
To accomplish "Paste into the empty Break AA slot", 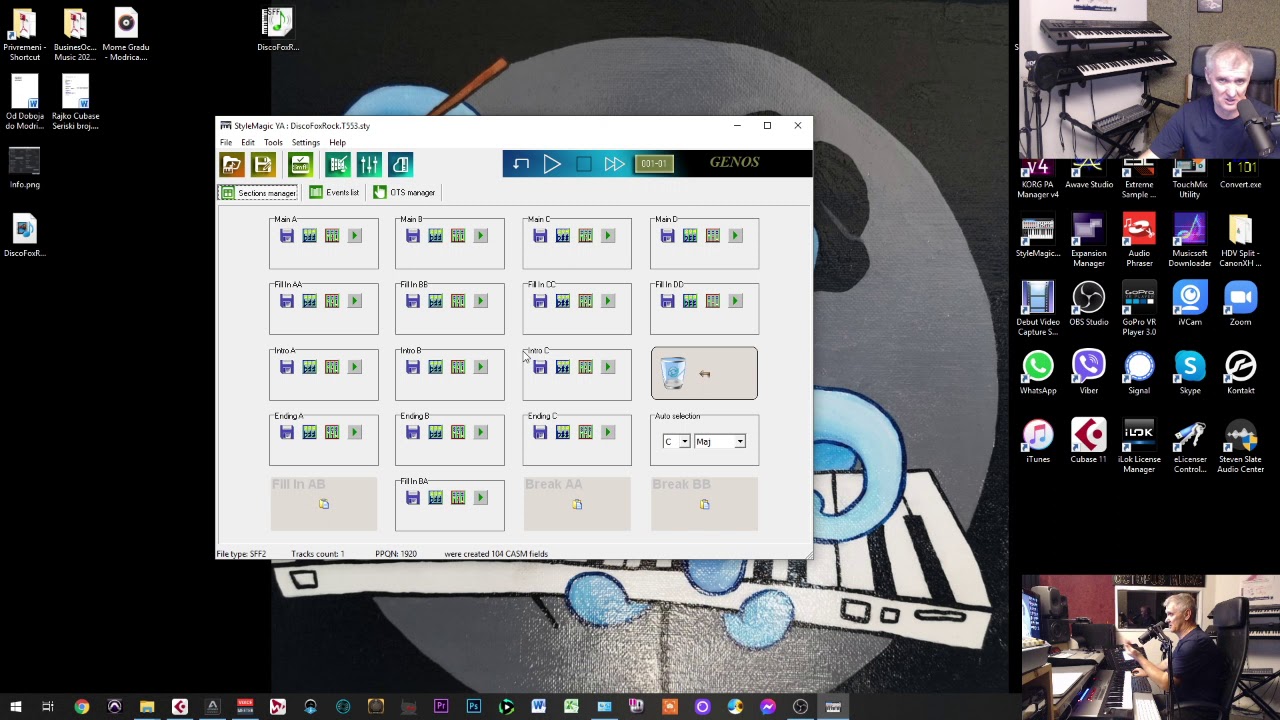I will coord(577,504).
